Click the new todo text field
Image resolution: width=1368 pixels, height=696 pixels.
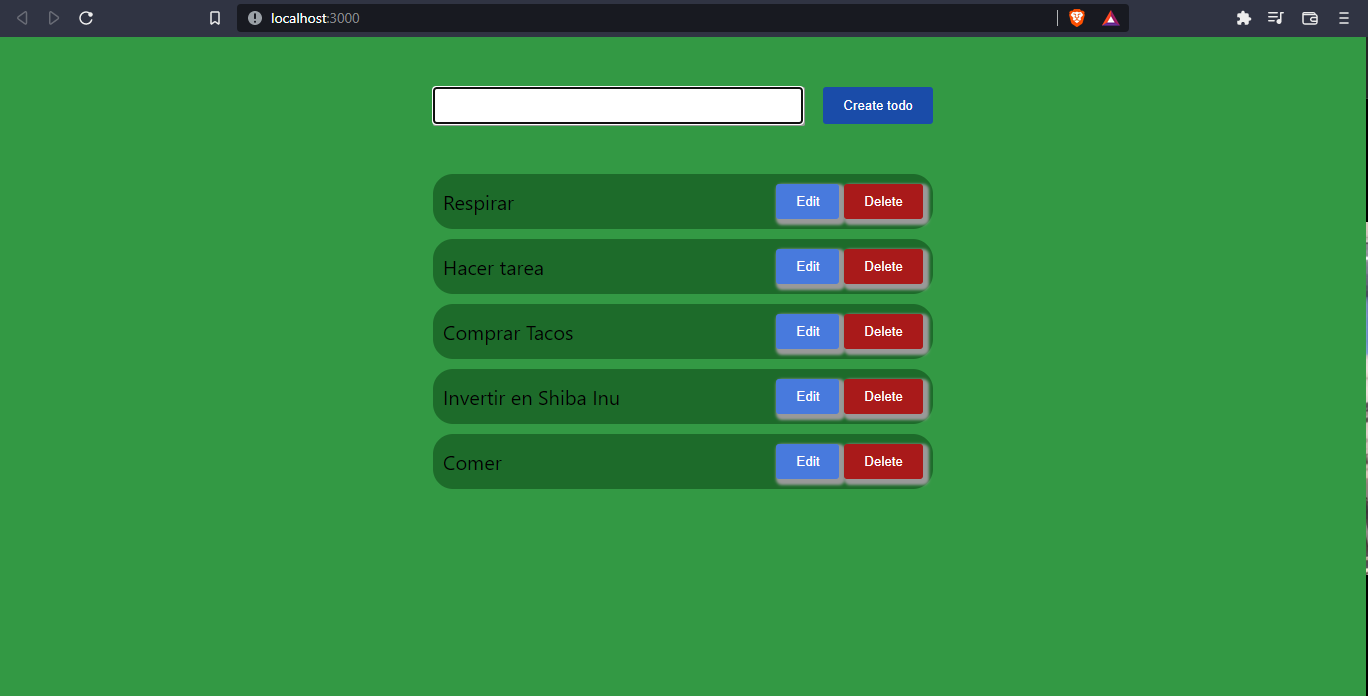point(617,105)
